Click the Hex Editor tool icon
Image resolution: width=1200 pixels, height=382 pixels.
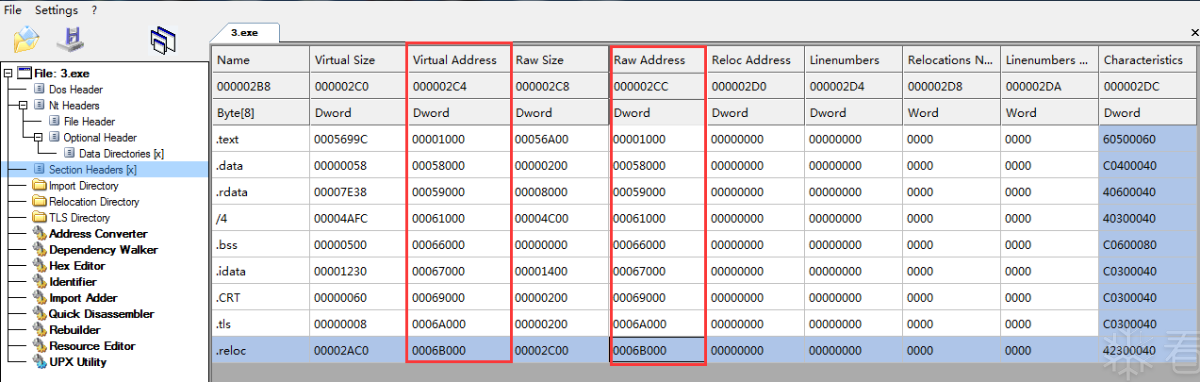pyautogui.click(x=39, y=265)
